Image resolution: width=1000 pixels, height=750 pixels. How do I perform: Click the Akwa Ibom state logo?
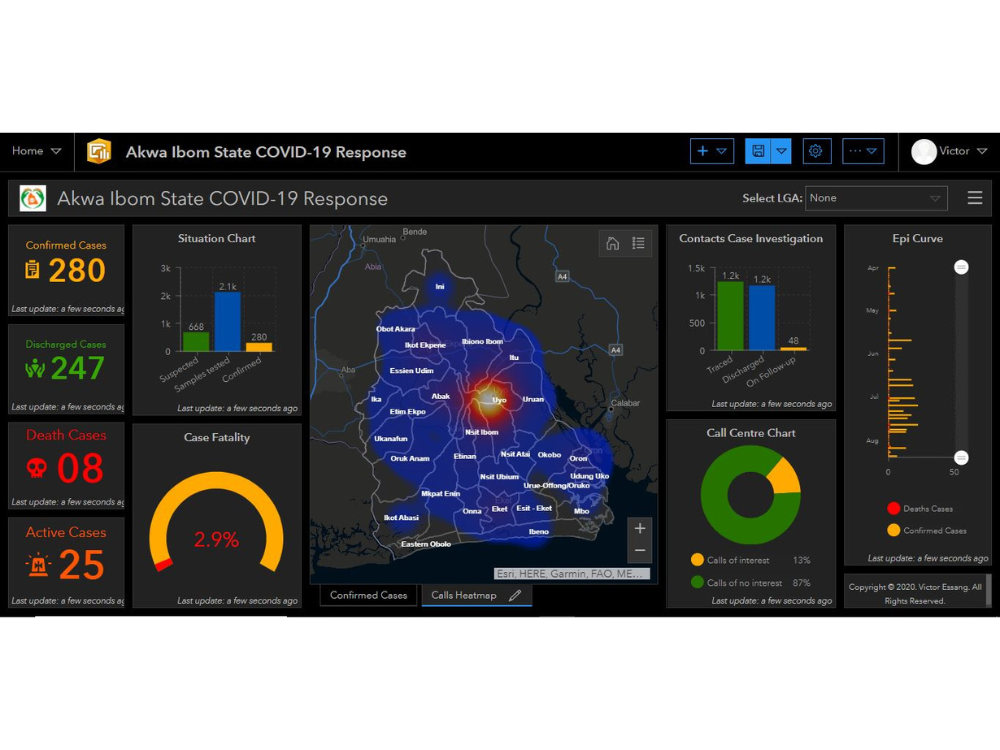point(33,198)
